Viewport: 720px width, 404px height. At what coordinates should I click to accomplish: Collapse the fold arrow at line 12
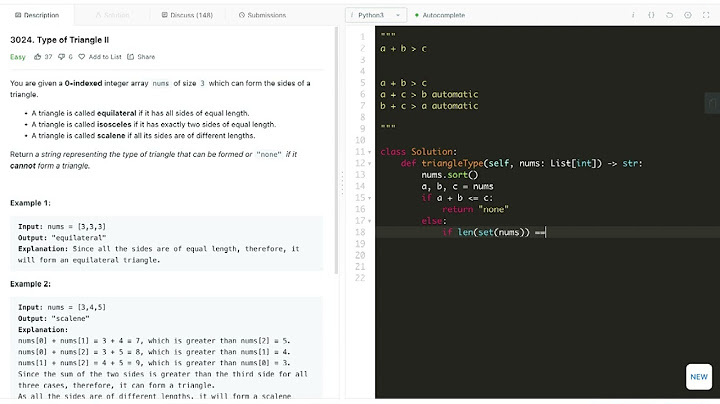point(370,163)
